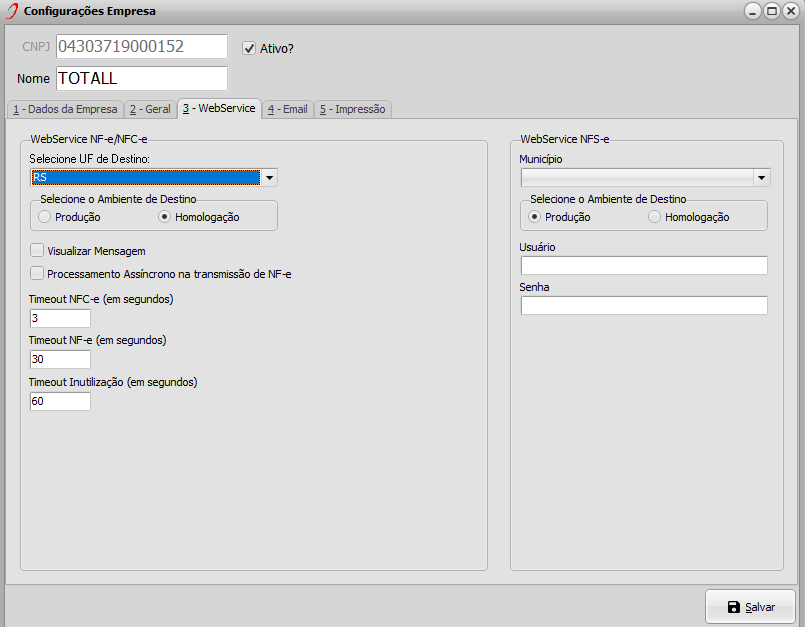Screen dimensions: 805x627
Task: Enable Visualizar Mensagem checkbox
Action: tap(37, 251)
